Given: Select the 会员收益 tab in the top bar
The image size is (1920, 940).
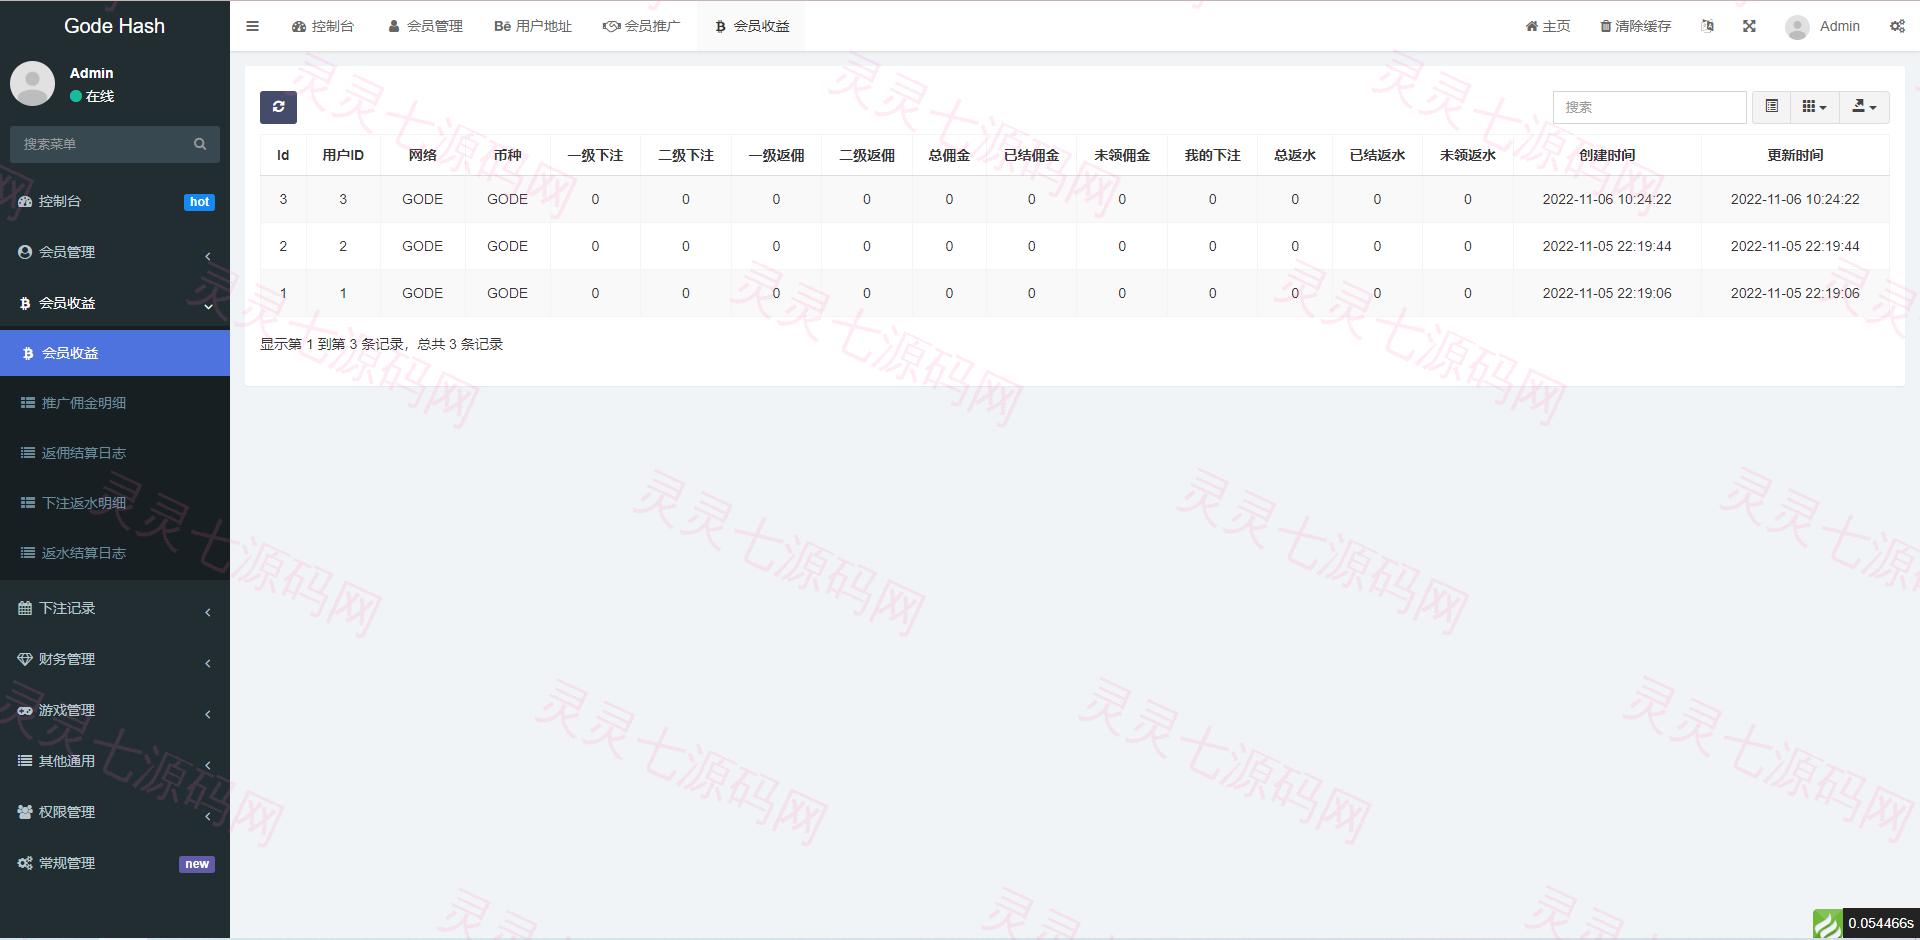Looking at the screenshot, I should pyautogui.click(x=751, y=26).
